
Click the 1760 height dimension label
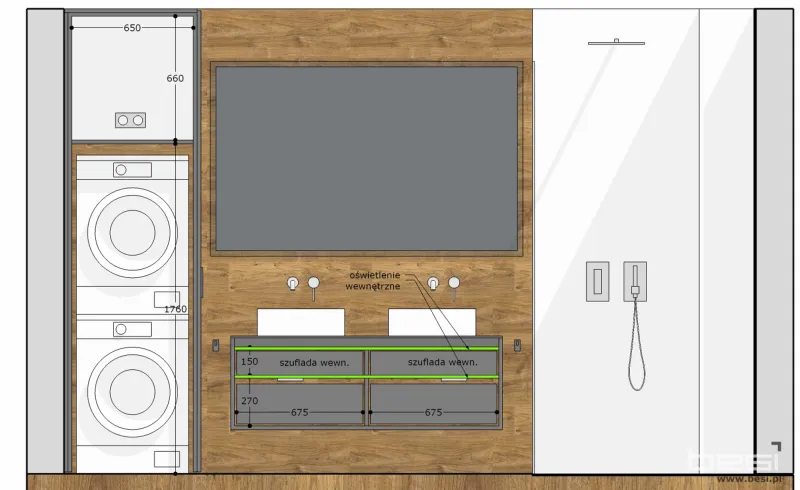pos(176,309)
